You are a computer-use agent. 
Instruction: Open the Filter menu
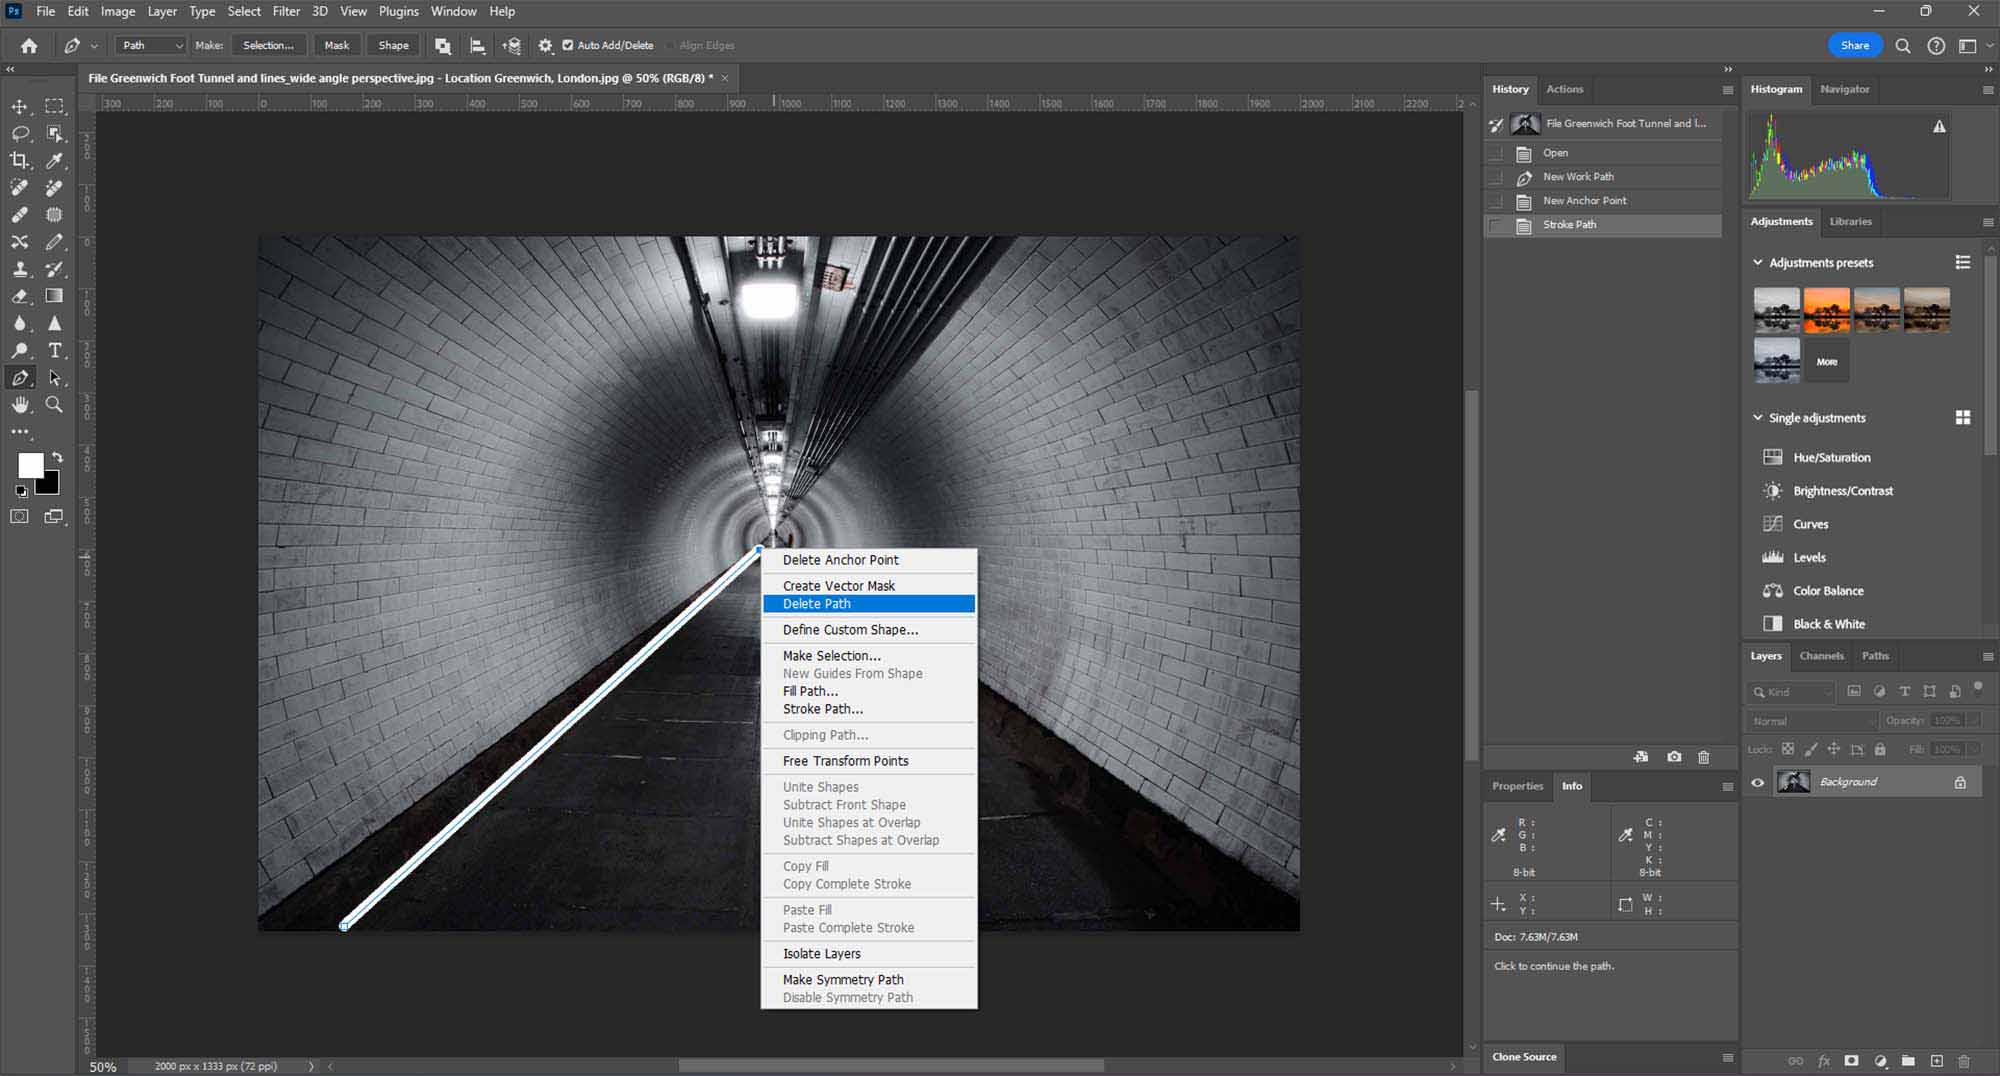tap(286, 11)
